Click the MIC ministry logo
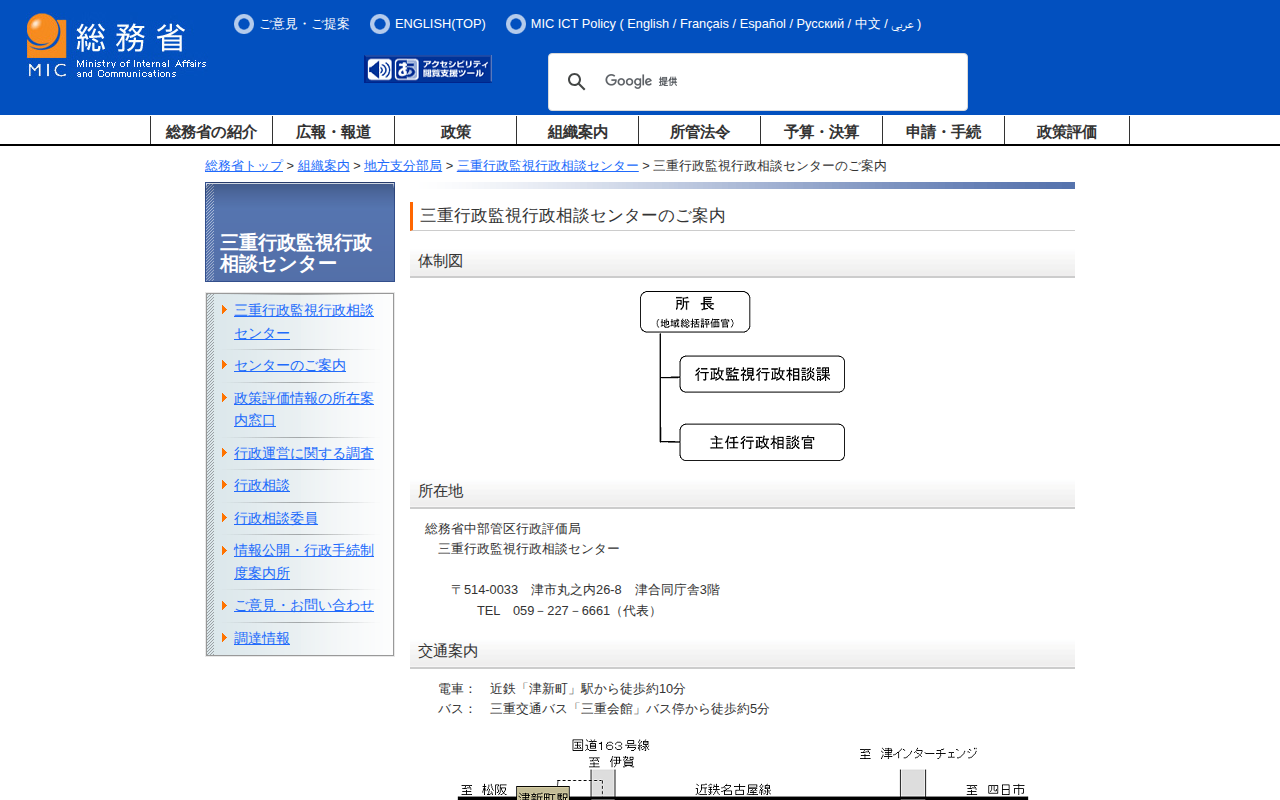The width and height of the screenshot is (1280, 800). click(x=116, y=46)
